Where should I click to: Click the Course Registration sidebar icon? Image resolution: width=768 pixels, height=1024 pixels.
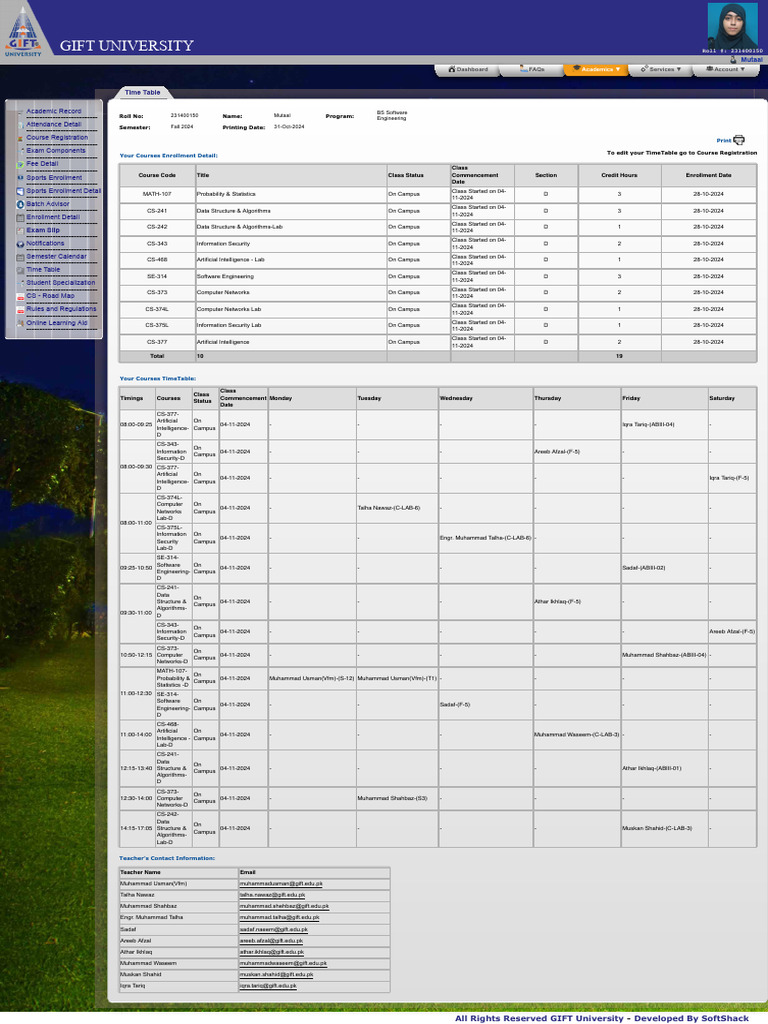click(x=21, y=138)
